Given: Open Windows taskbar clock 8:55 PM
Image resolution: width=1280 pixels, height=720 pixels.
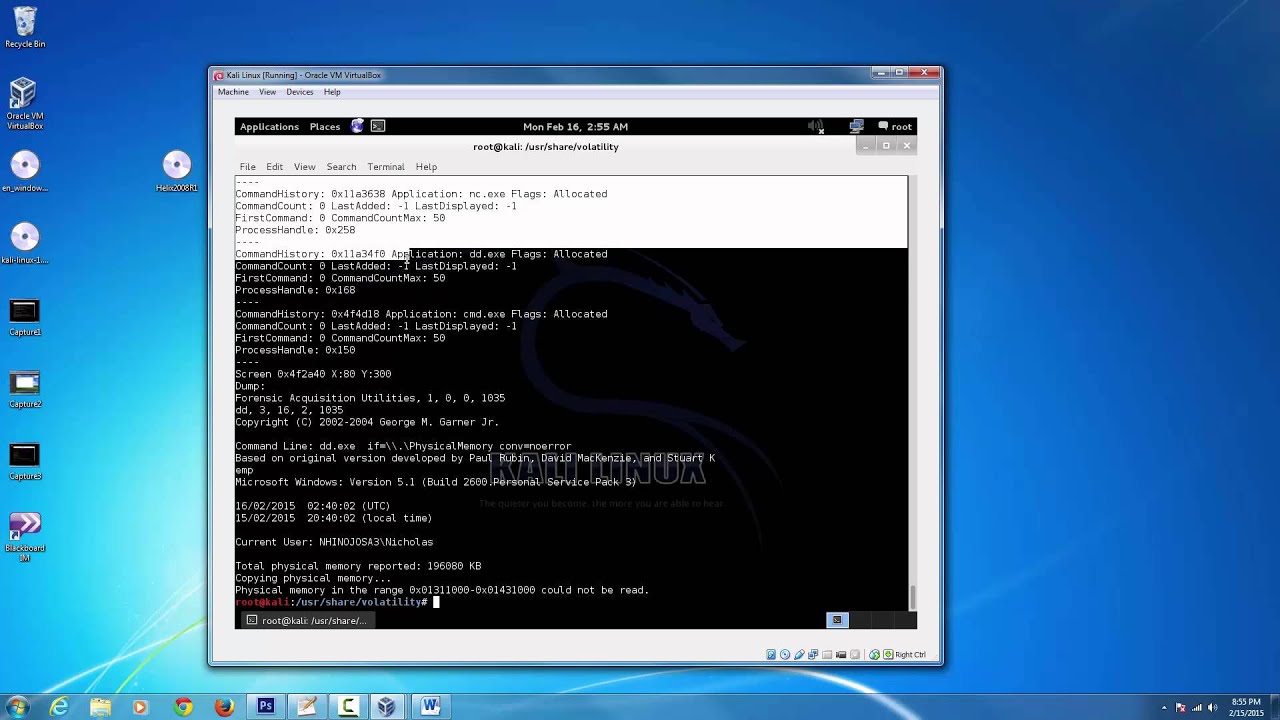Looking at the screenshot, I should coord(1246,707).
